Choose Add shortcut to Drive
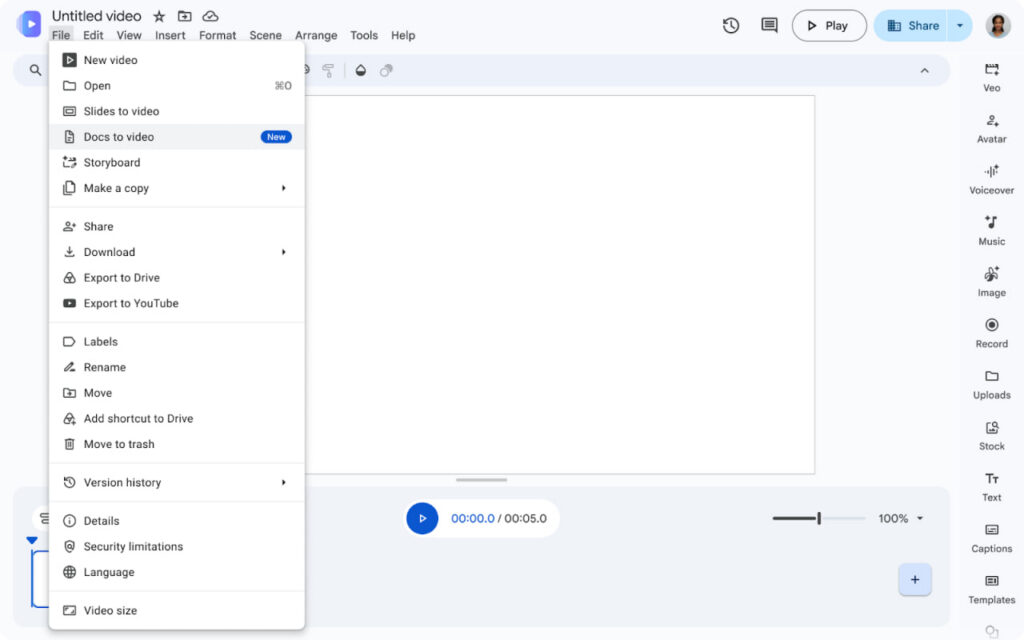 pyautogui.click(x=177, y=419)
